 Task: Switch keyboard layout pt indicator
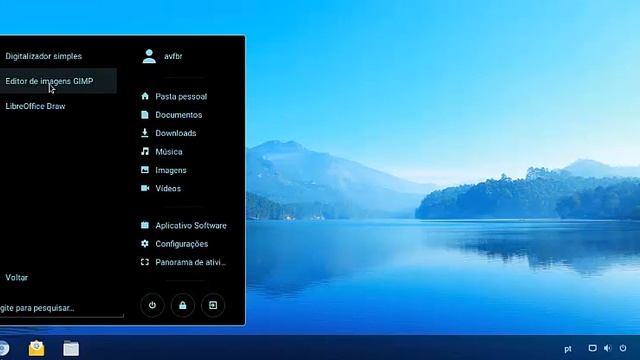pos(568,349)
